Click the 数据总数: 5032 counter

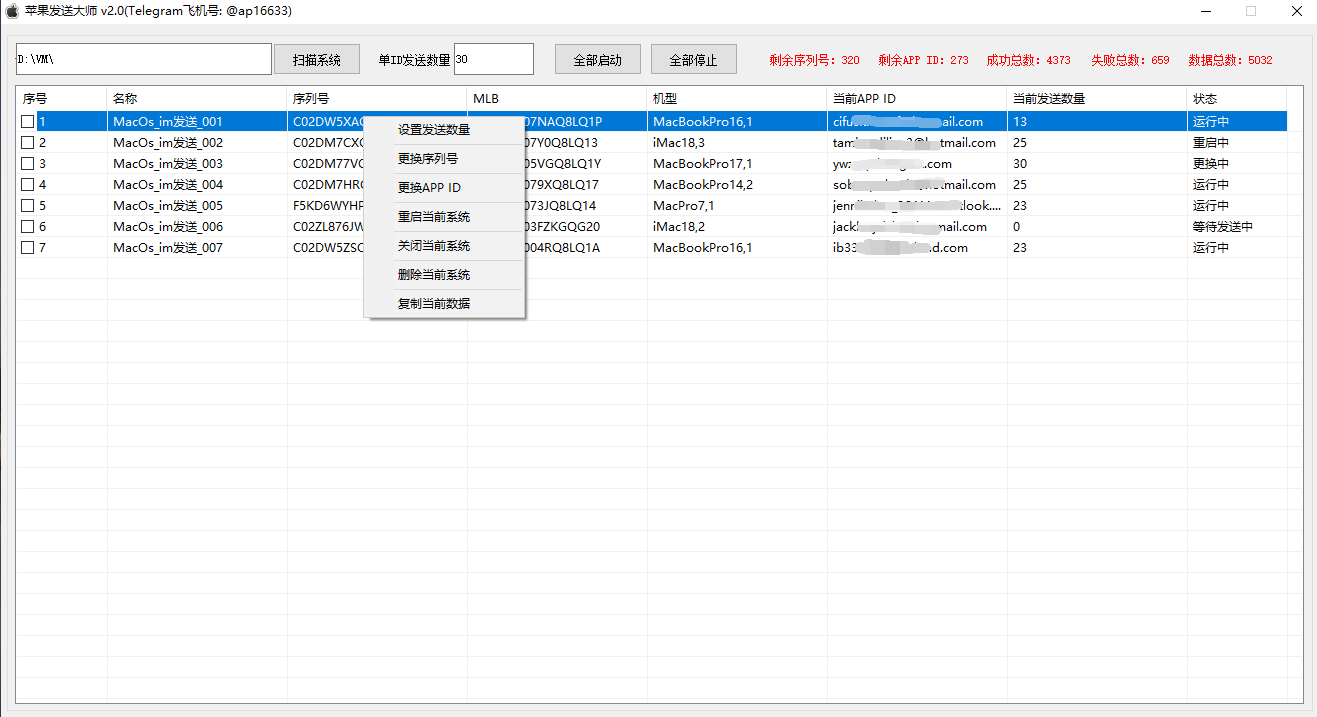coord(1230,60)
